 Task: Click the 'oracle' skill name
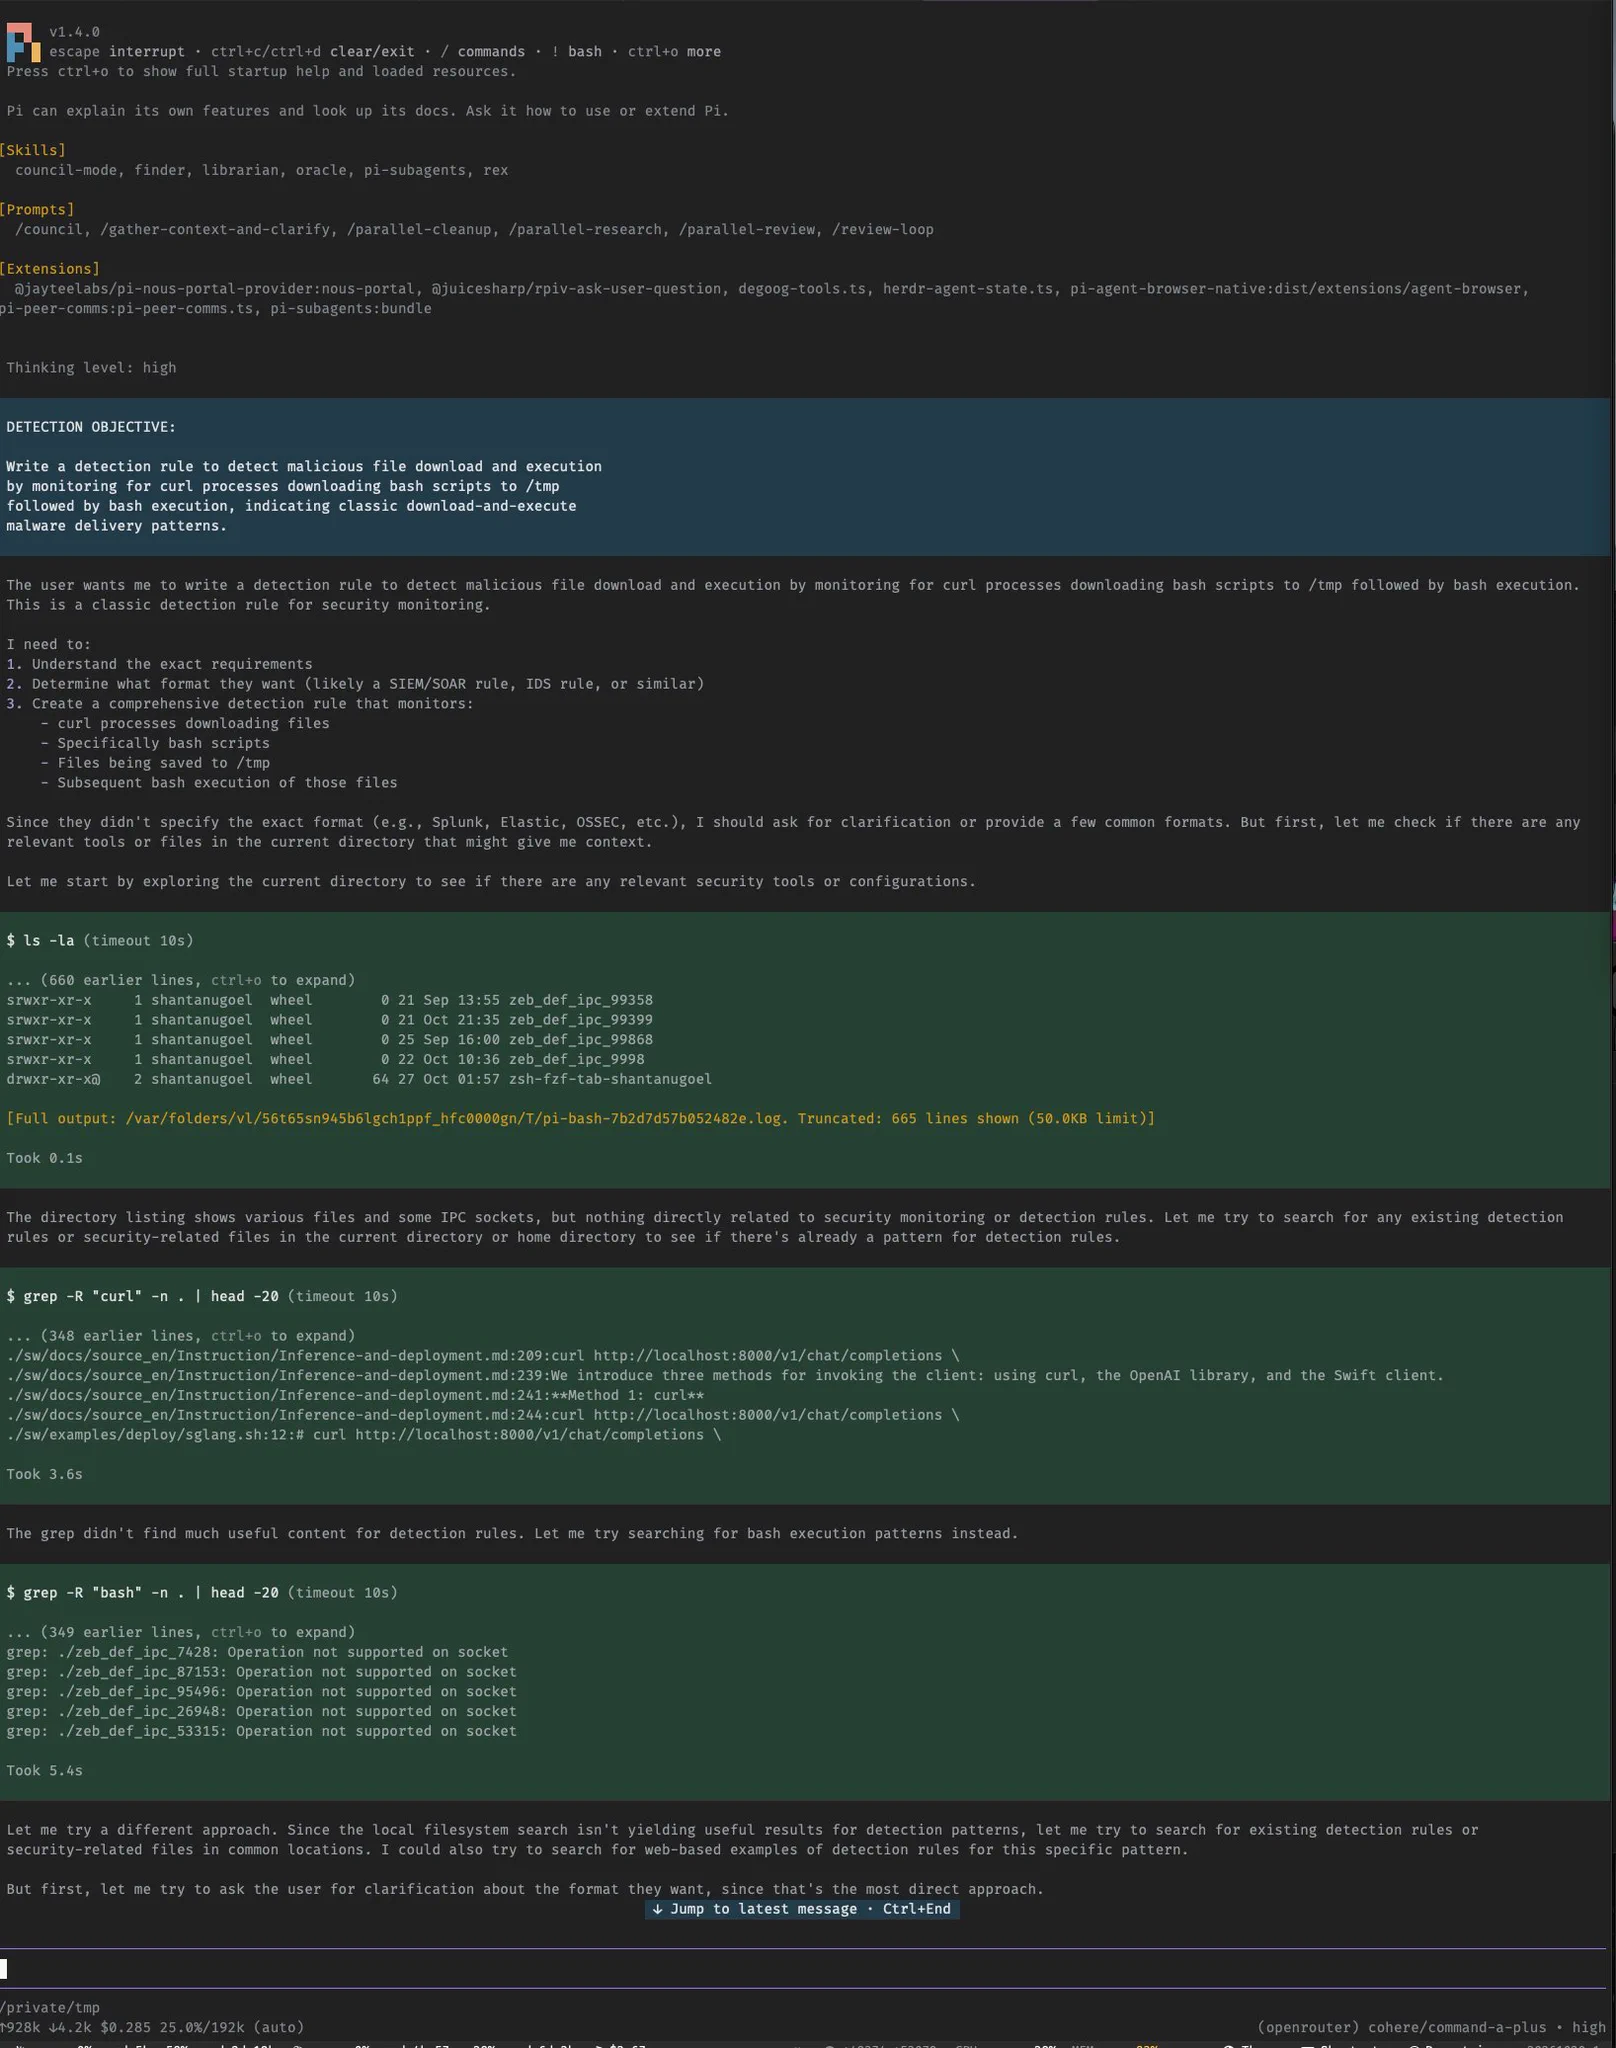tap(321, 170)
